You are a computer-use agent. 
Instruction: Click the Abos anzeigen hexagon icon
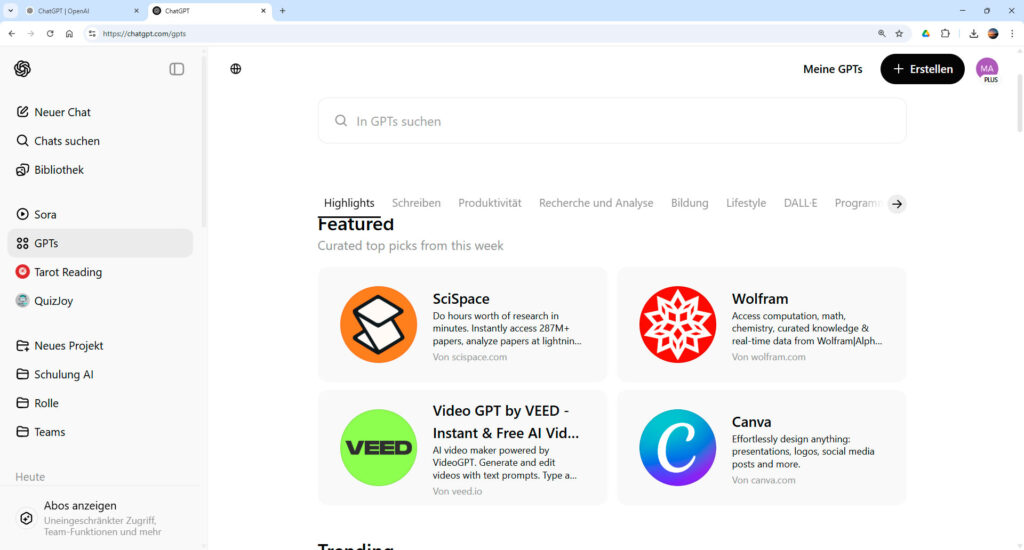click(x=26, y=518)
